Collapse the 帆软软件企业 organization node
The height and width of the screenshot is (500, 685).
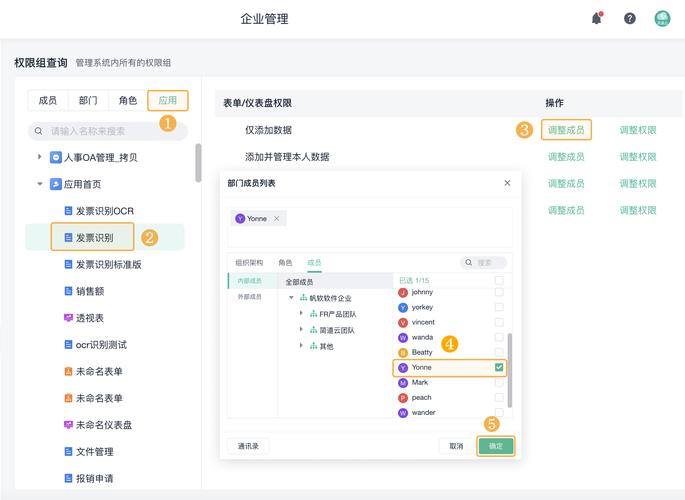pos(291,298)
